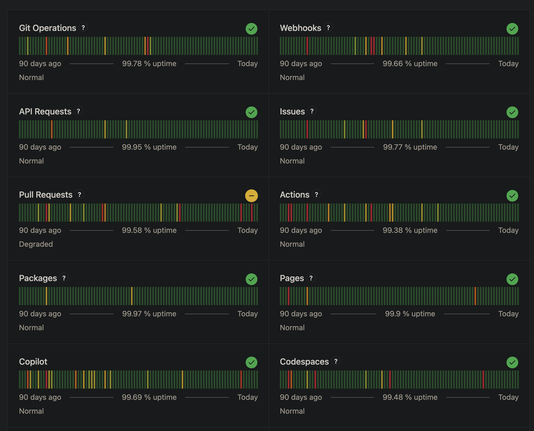Click the API Requests heading
Screen dimensions: 534x431
pyautogui.click(x=45, y=111)
